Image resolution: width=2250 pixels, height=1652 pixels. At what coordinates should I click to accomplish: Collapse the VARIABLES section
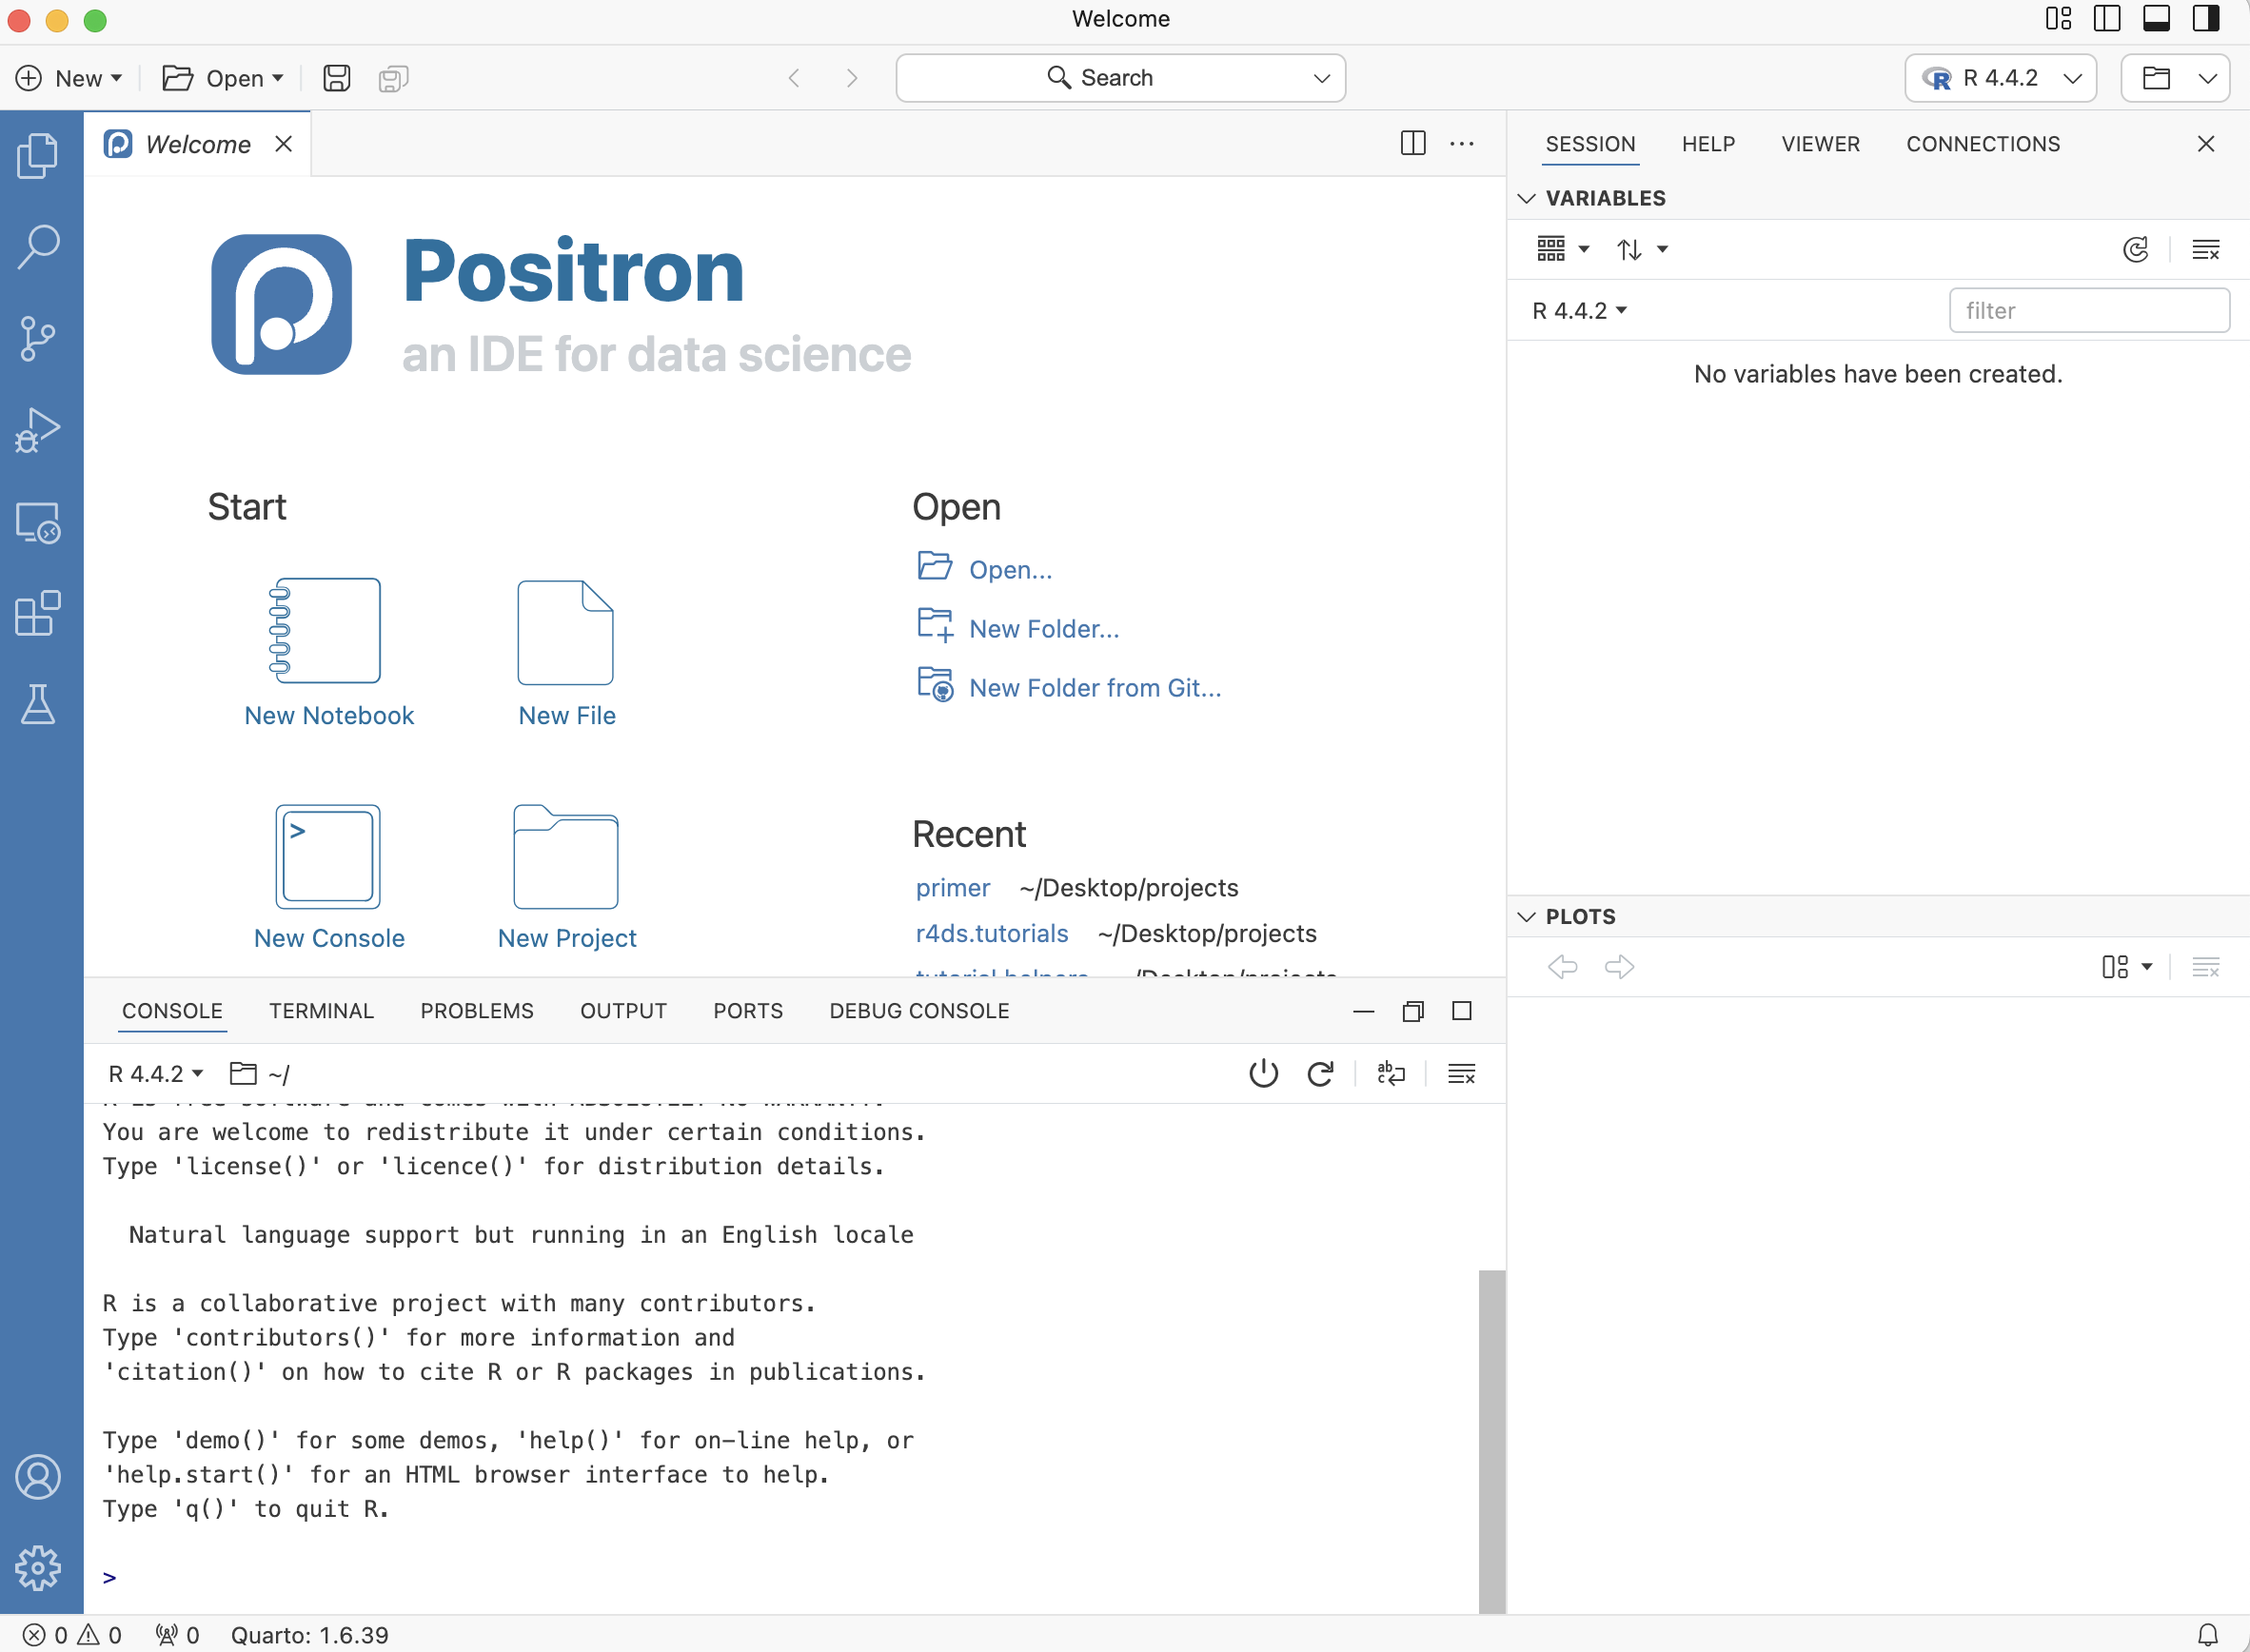(1527, 198)
